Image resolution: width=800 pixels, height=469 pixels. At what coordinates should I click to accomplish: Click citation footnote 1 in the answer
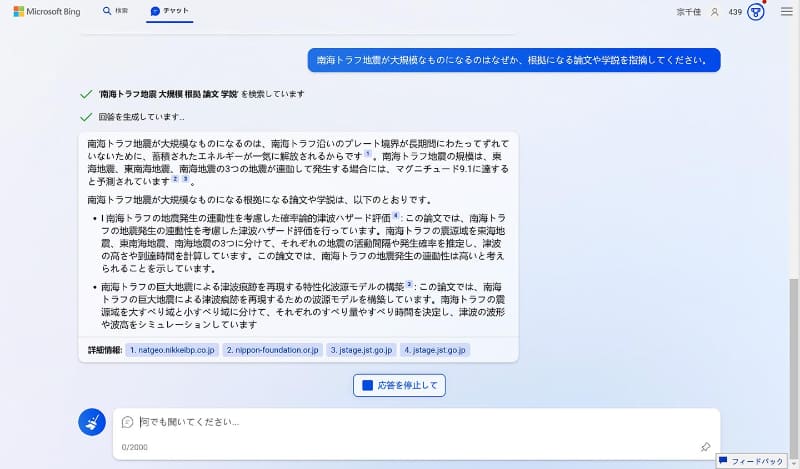point(368,154)
